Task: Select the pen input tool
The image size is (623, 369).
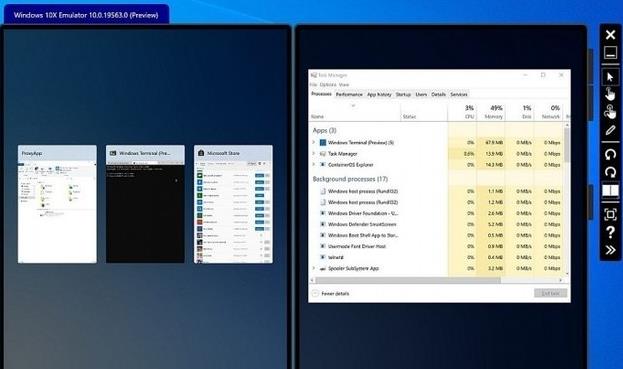Action: 610,130
